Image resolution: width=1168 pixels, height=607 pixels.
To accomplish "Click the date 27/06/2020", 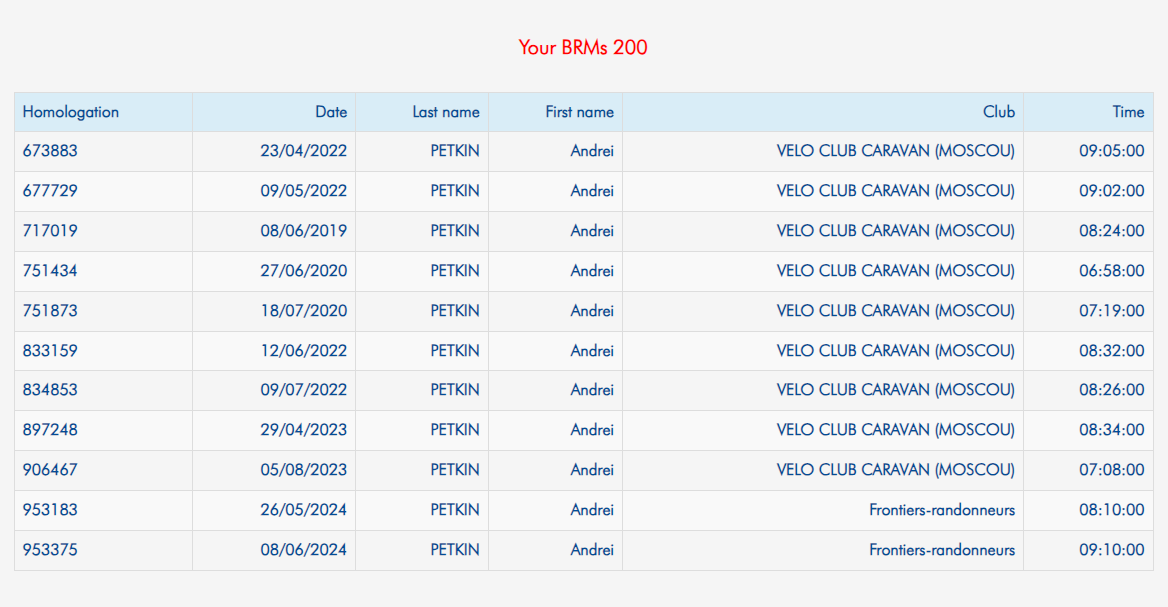I will 303,270.
